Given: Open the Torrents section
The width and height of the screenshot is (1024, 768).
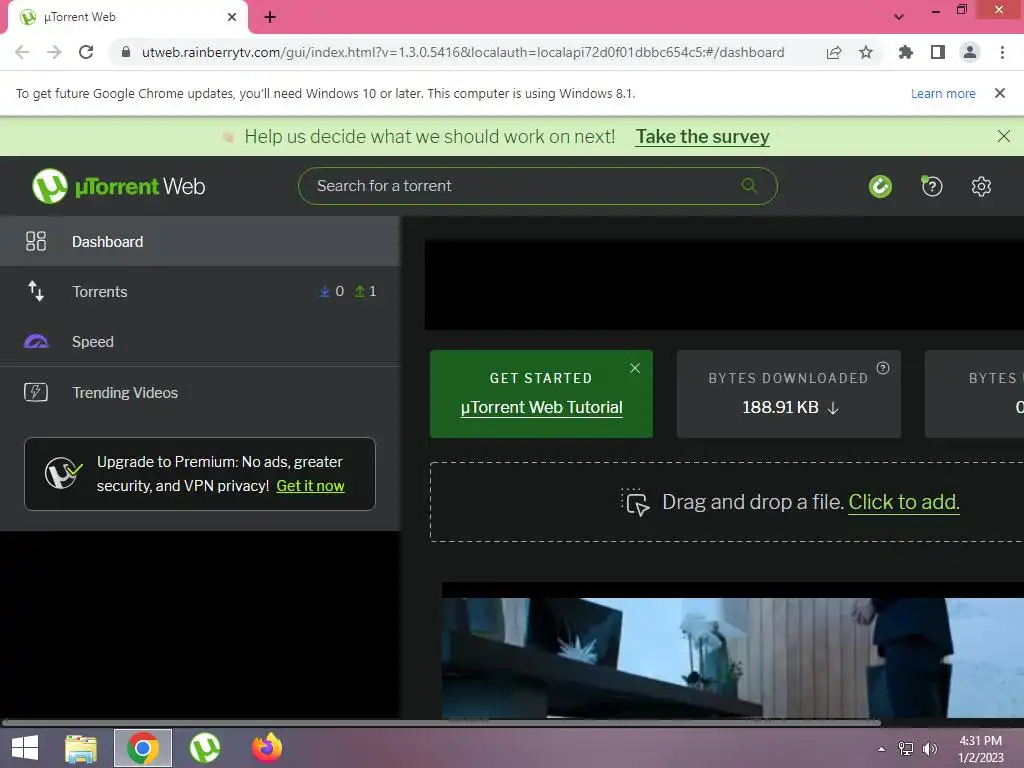Looking at the screenshot, I should tap(200, 291).
